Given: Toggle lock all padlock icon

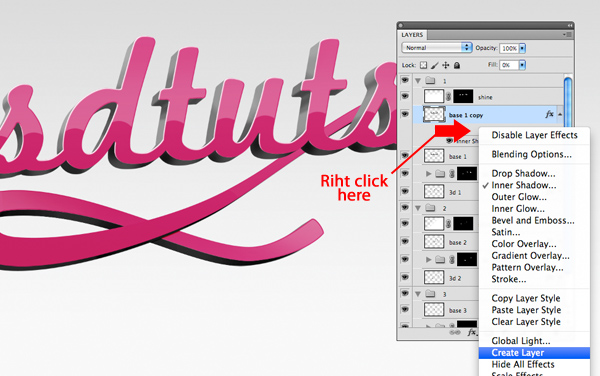Looking at the screenshot, I should pyautogui.click(x=457, y=65).
